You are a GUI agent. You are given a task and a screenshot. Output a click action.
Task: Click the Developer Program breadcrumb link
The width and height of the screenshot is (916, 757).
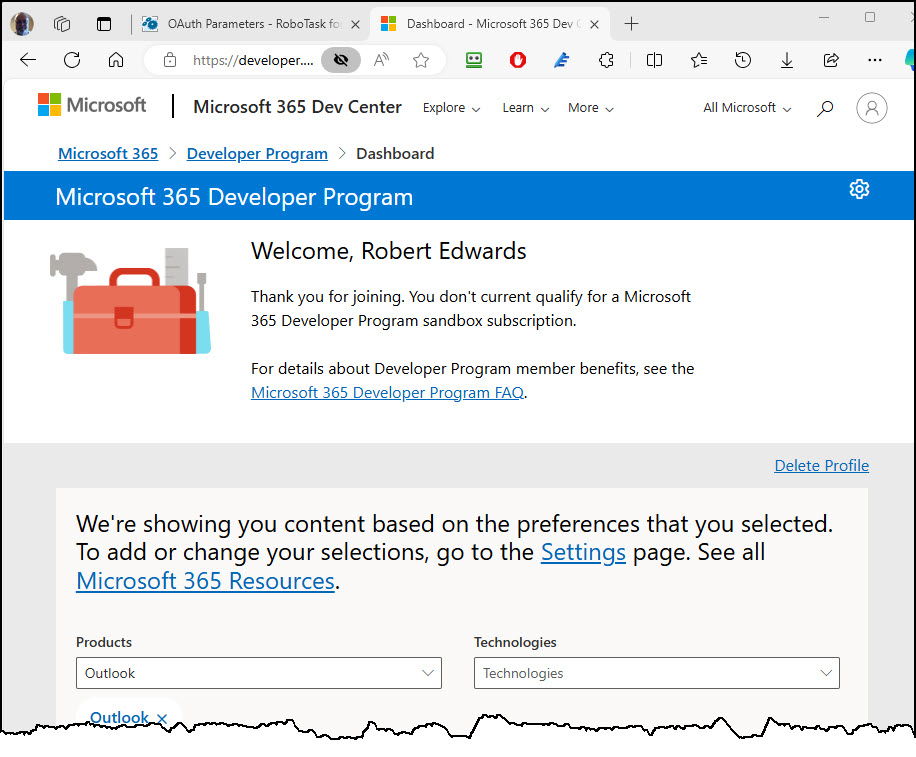coord(257,154)
